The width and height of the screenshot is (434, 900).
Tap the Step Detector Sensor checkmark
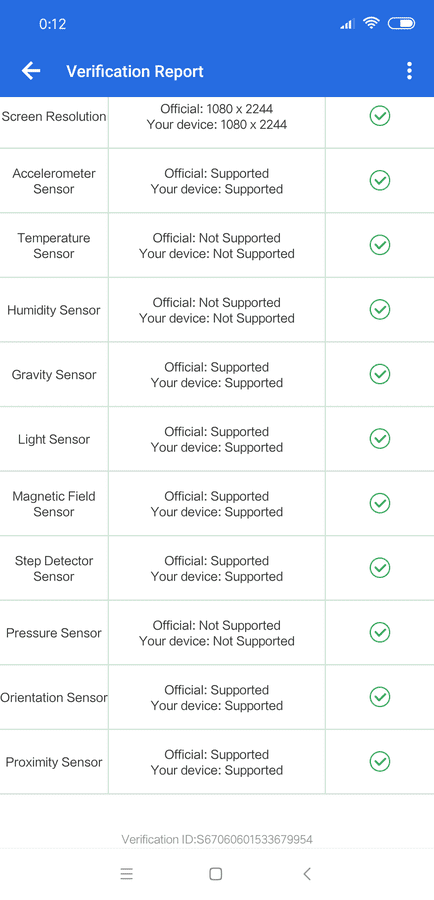pyautogui.click(x=379, y=568)
